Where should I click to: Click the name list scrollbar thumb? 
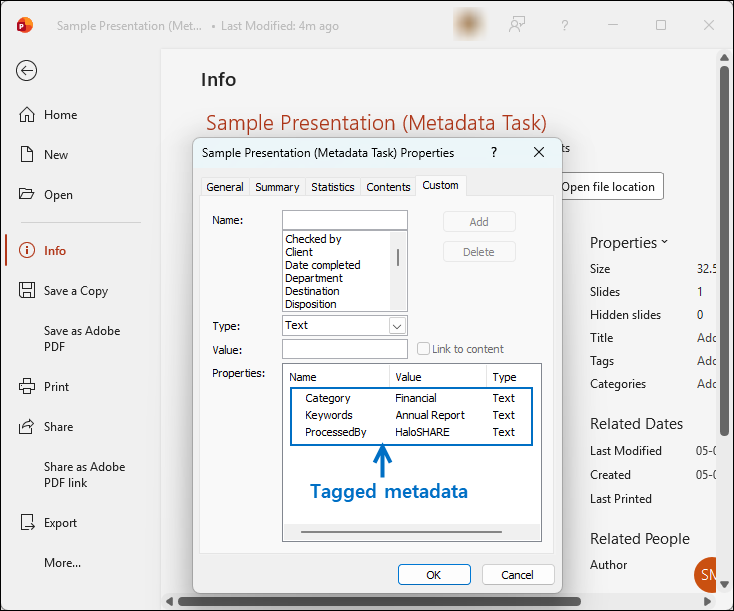[x=397, y=257]
